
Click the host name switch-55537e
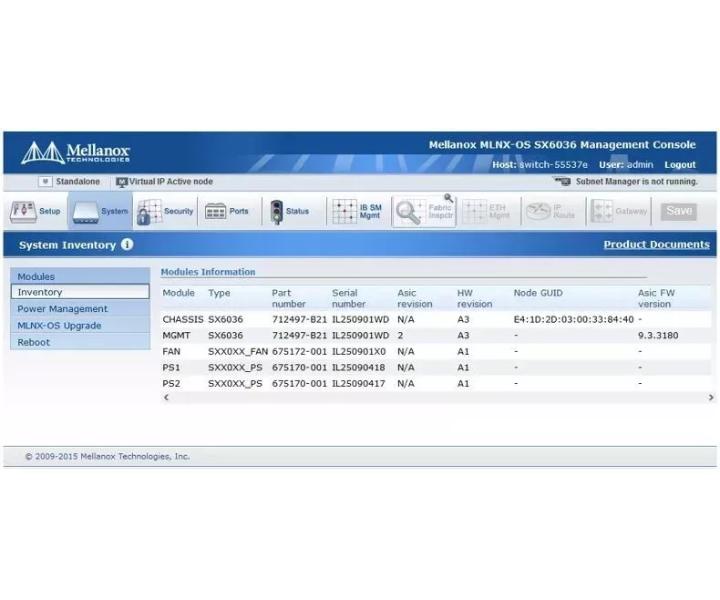pyautogui.click(x=553, y=164)
